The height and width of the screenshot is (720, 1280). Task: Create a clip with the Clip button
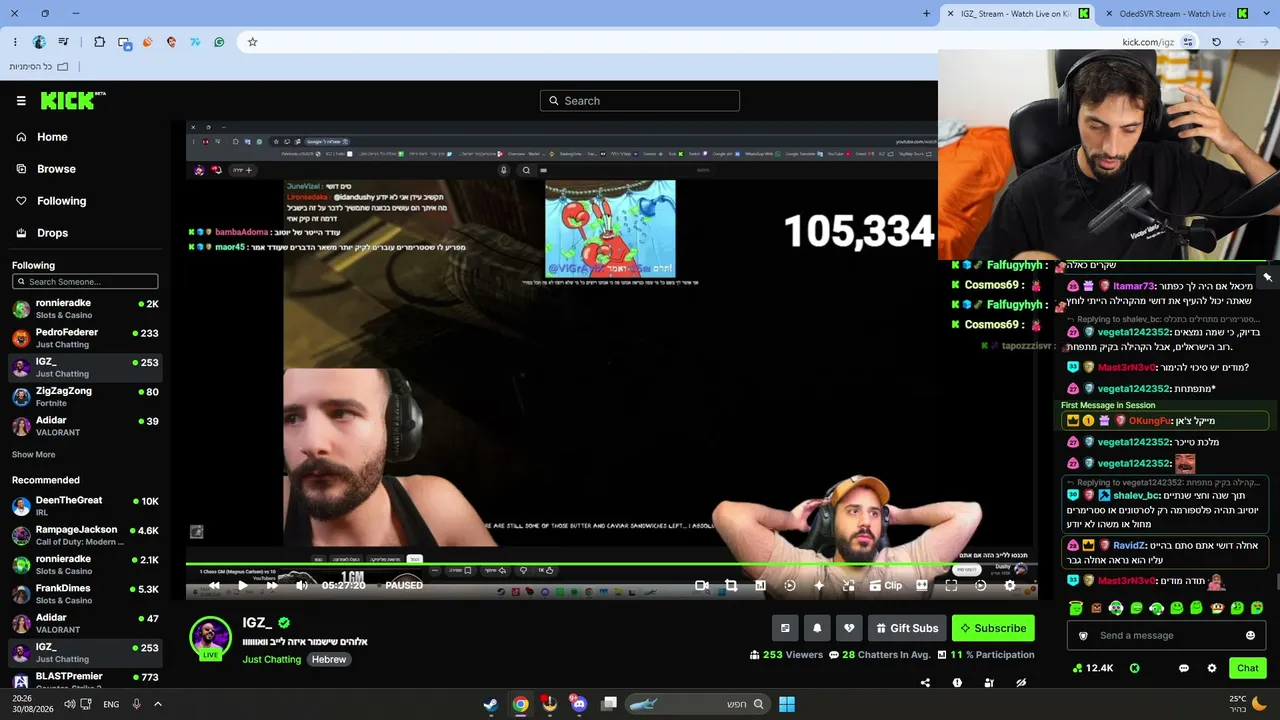point(885,586)
